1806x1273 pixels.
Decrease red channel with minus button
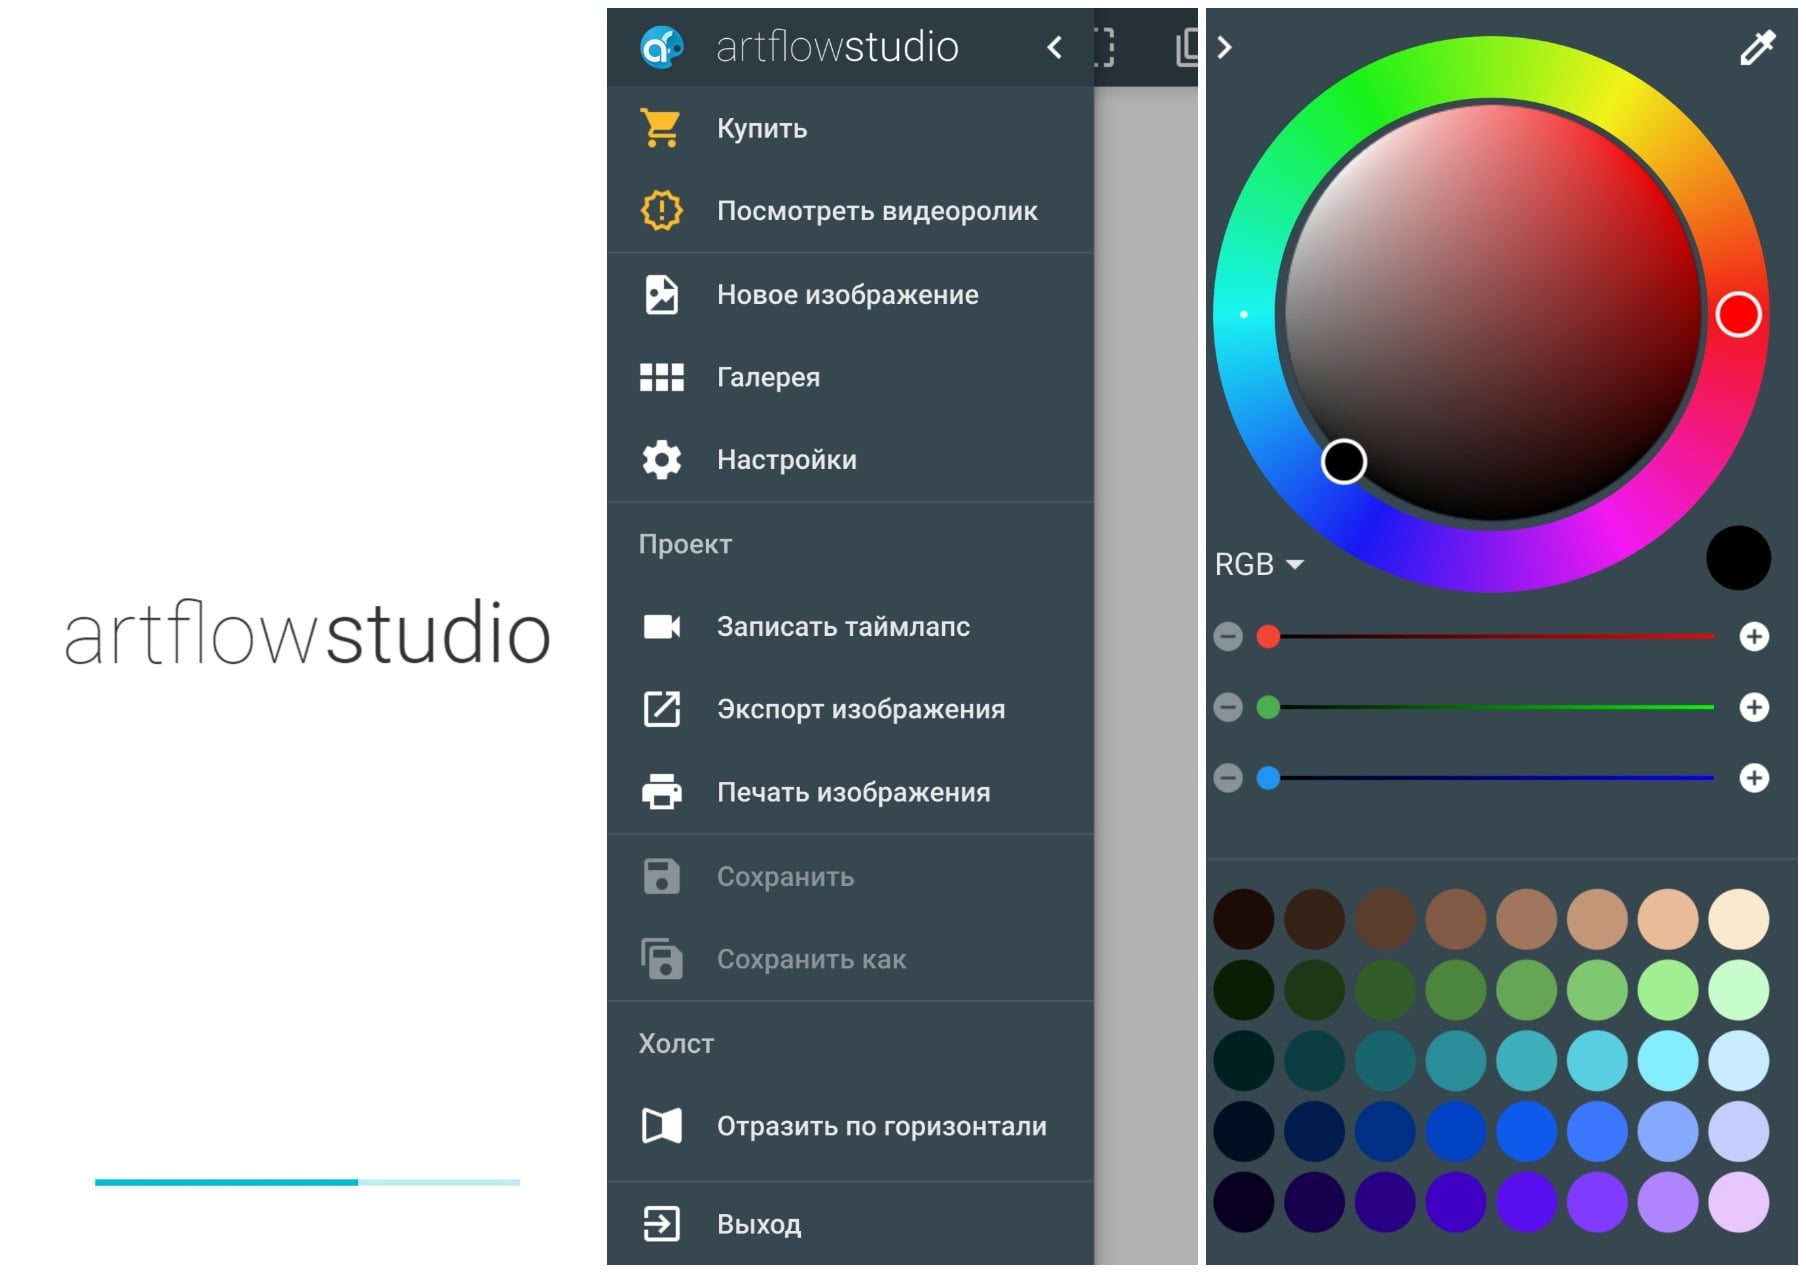pos(1228,637)
